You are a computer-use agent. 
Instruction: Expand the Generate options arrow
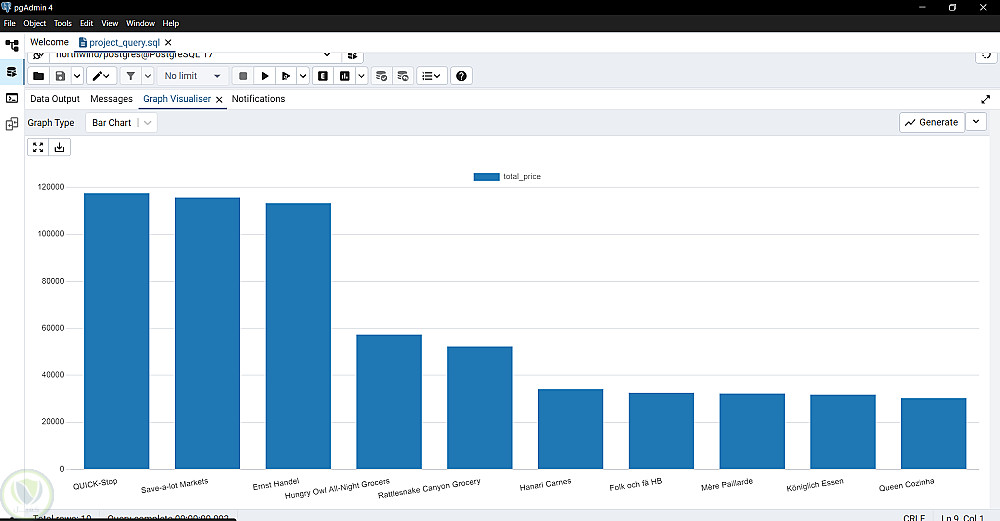click(976, 122)
